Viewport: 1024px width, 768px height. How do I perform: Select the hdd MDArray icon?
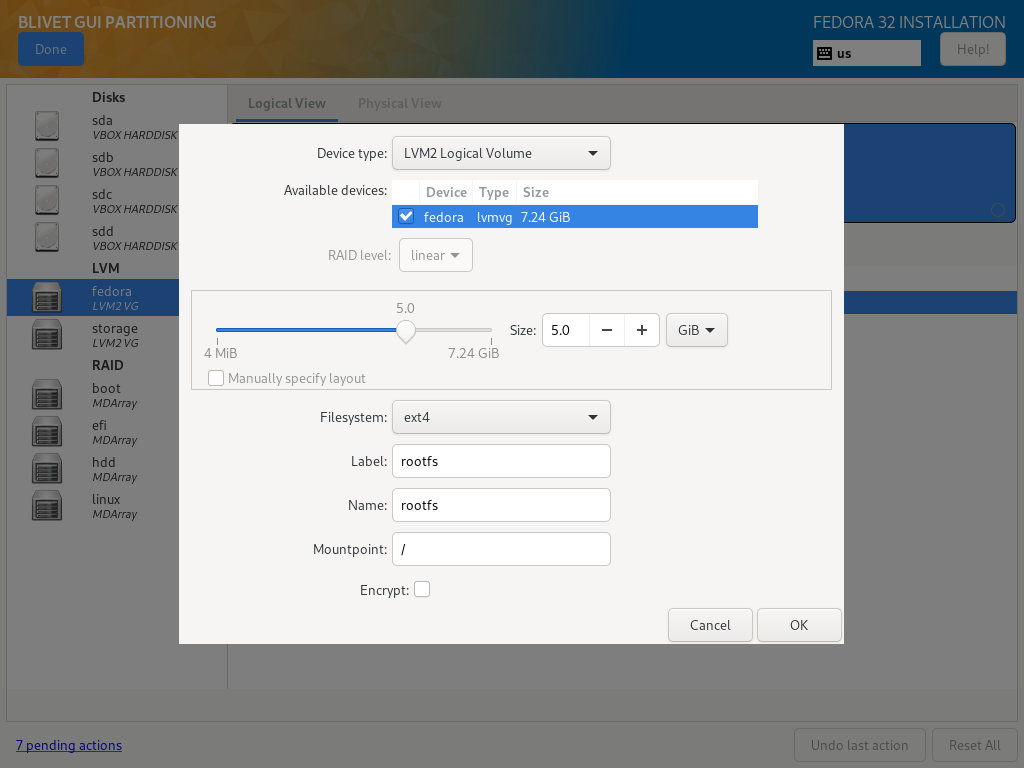[x=47, y=468]
